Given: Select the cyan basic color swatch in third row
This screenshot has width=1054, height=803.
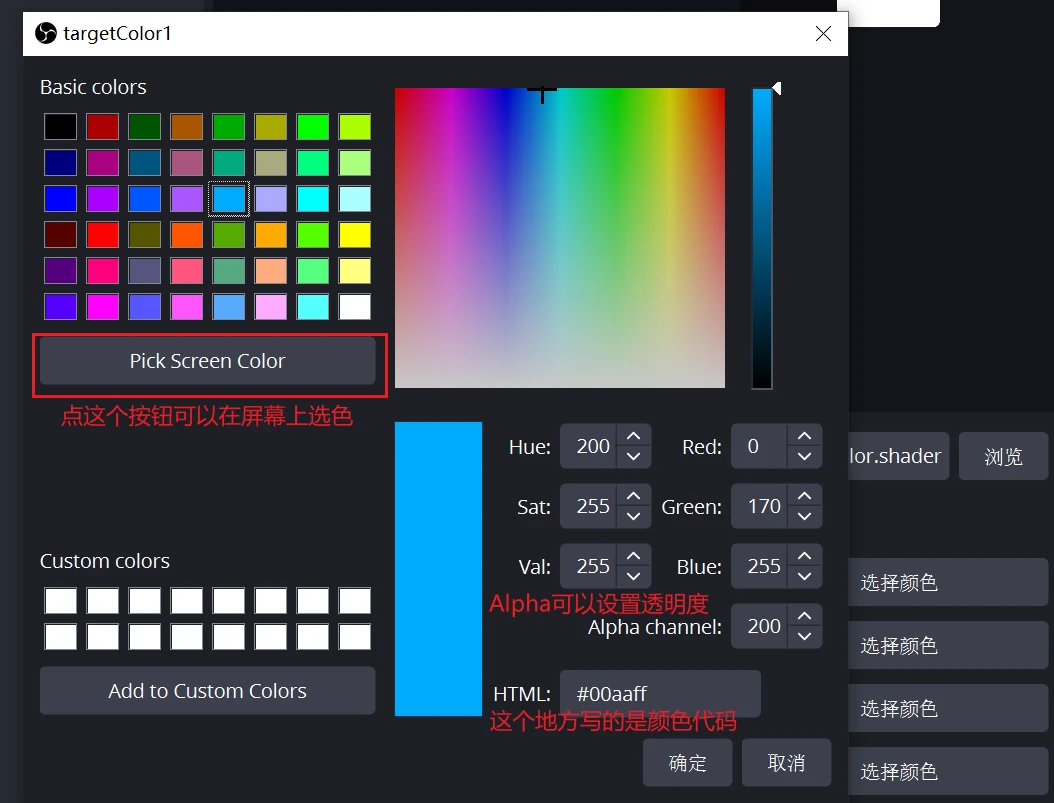Looking at the screenshot, I should coord(313,199).
